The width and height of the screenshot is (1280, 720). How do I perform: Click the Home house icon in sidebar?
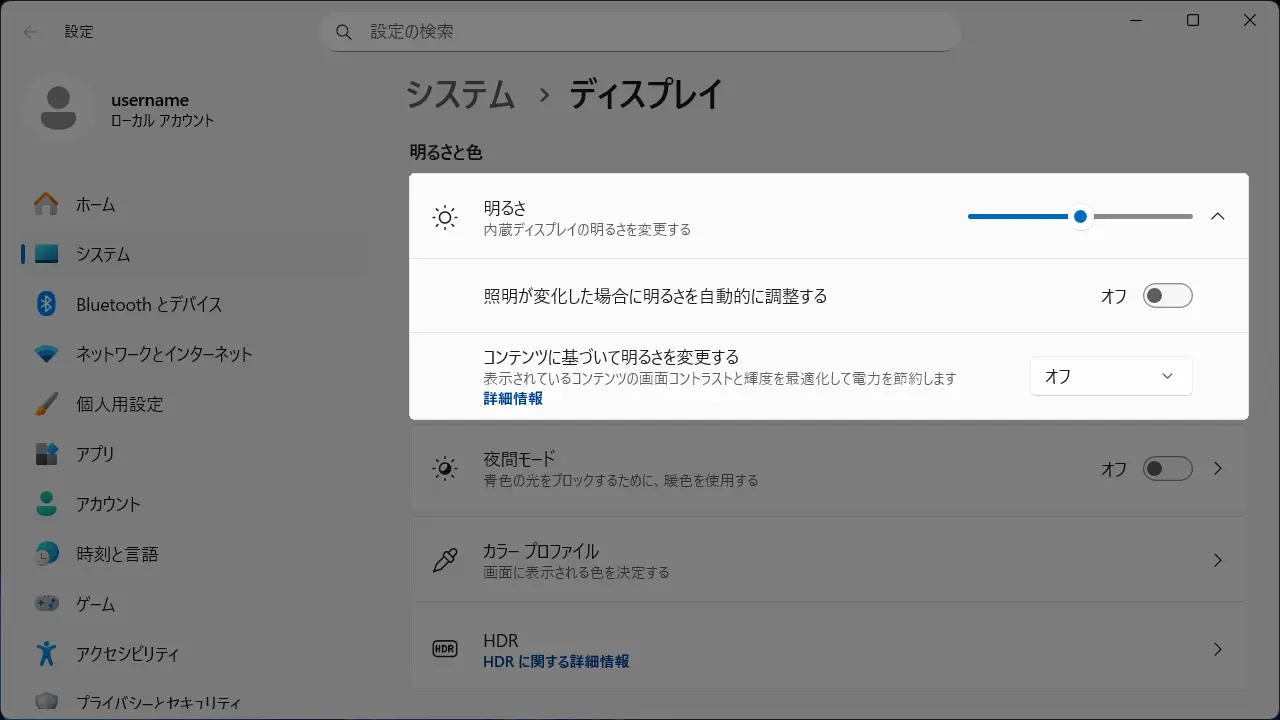[46, 204]
